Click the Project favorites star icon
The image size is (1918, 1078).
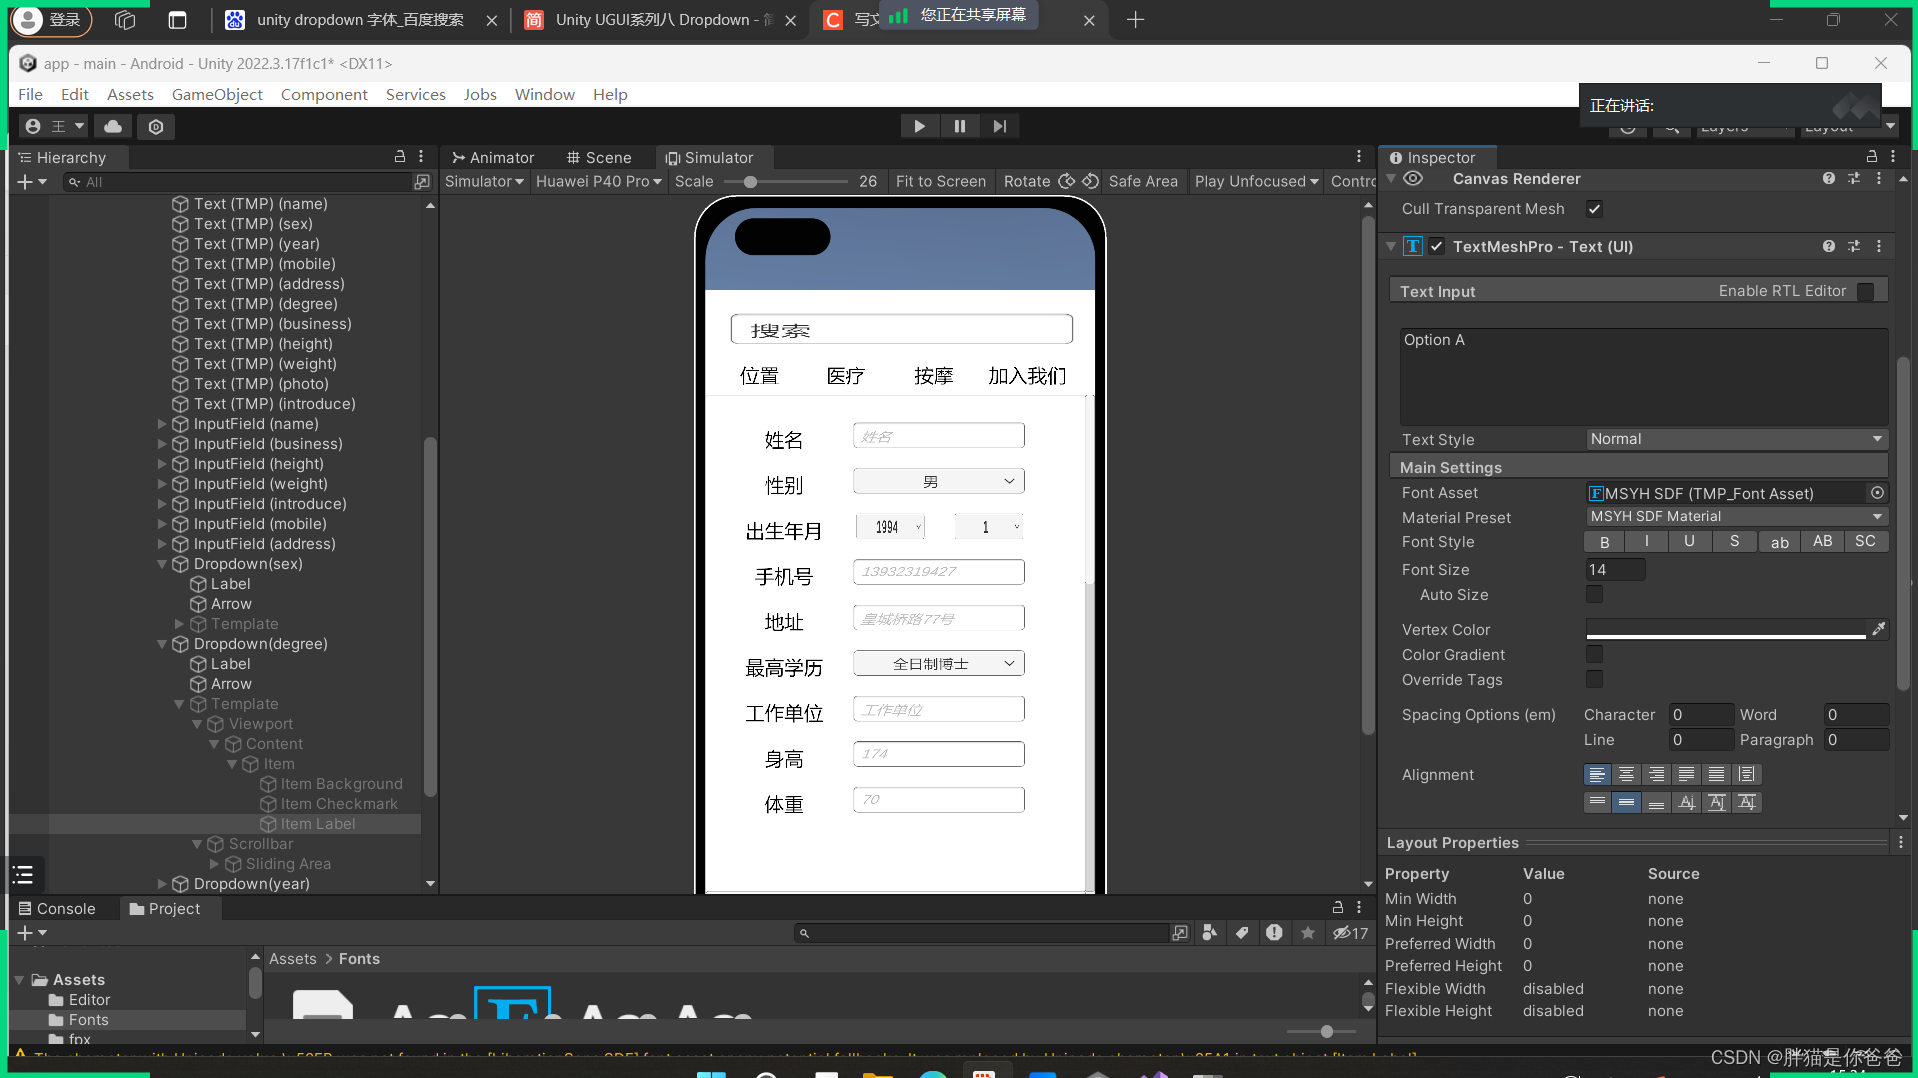(1308, 933)
